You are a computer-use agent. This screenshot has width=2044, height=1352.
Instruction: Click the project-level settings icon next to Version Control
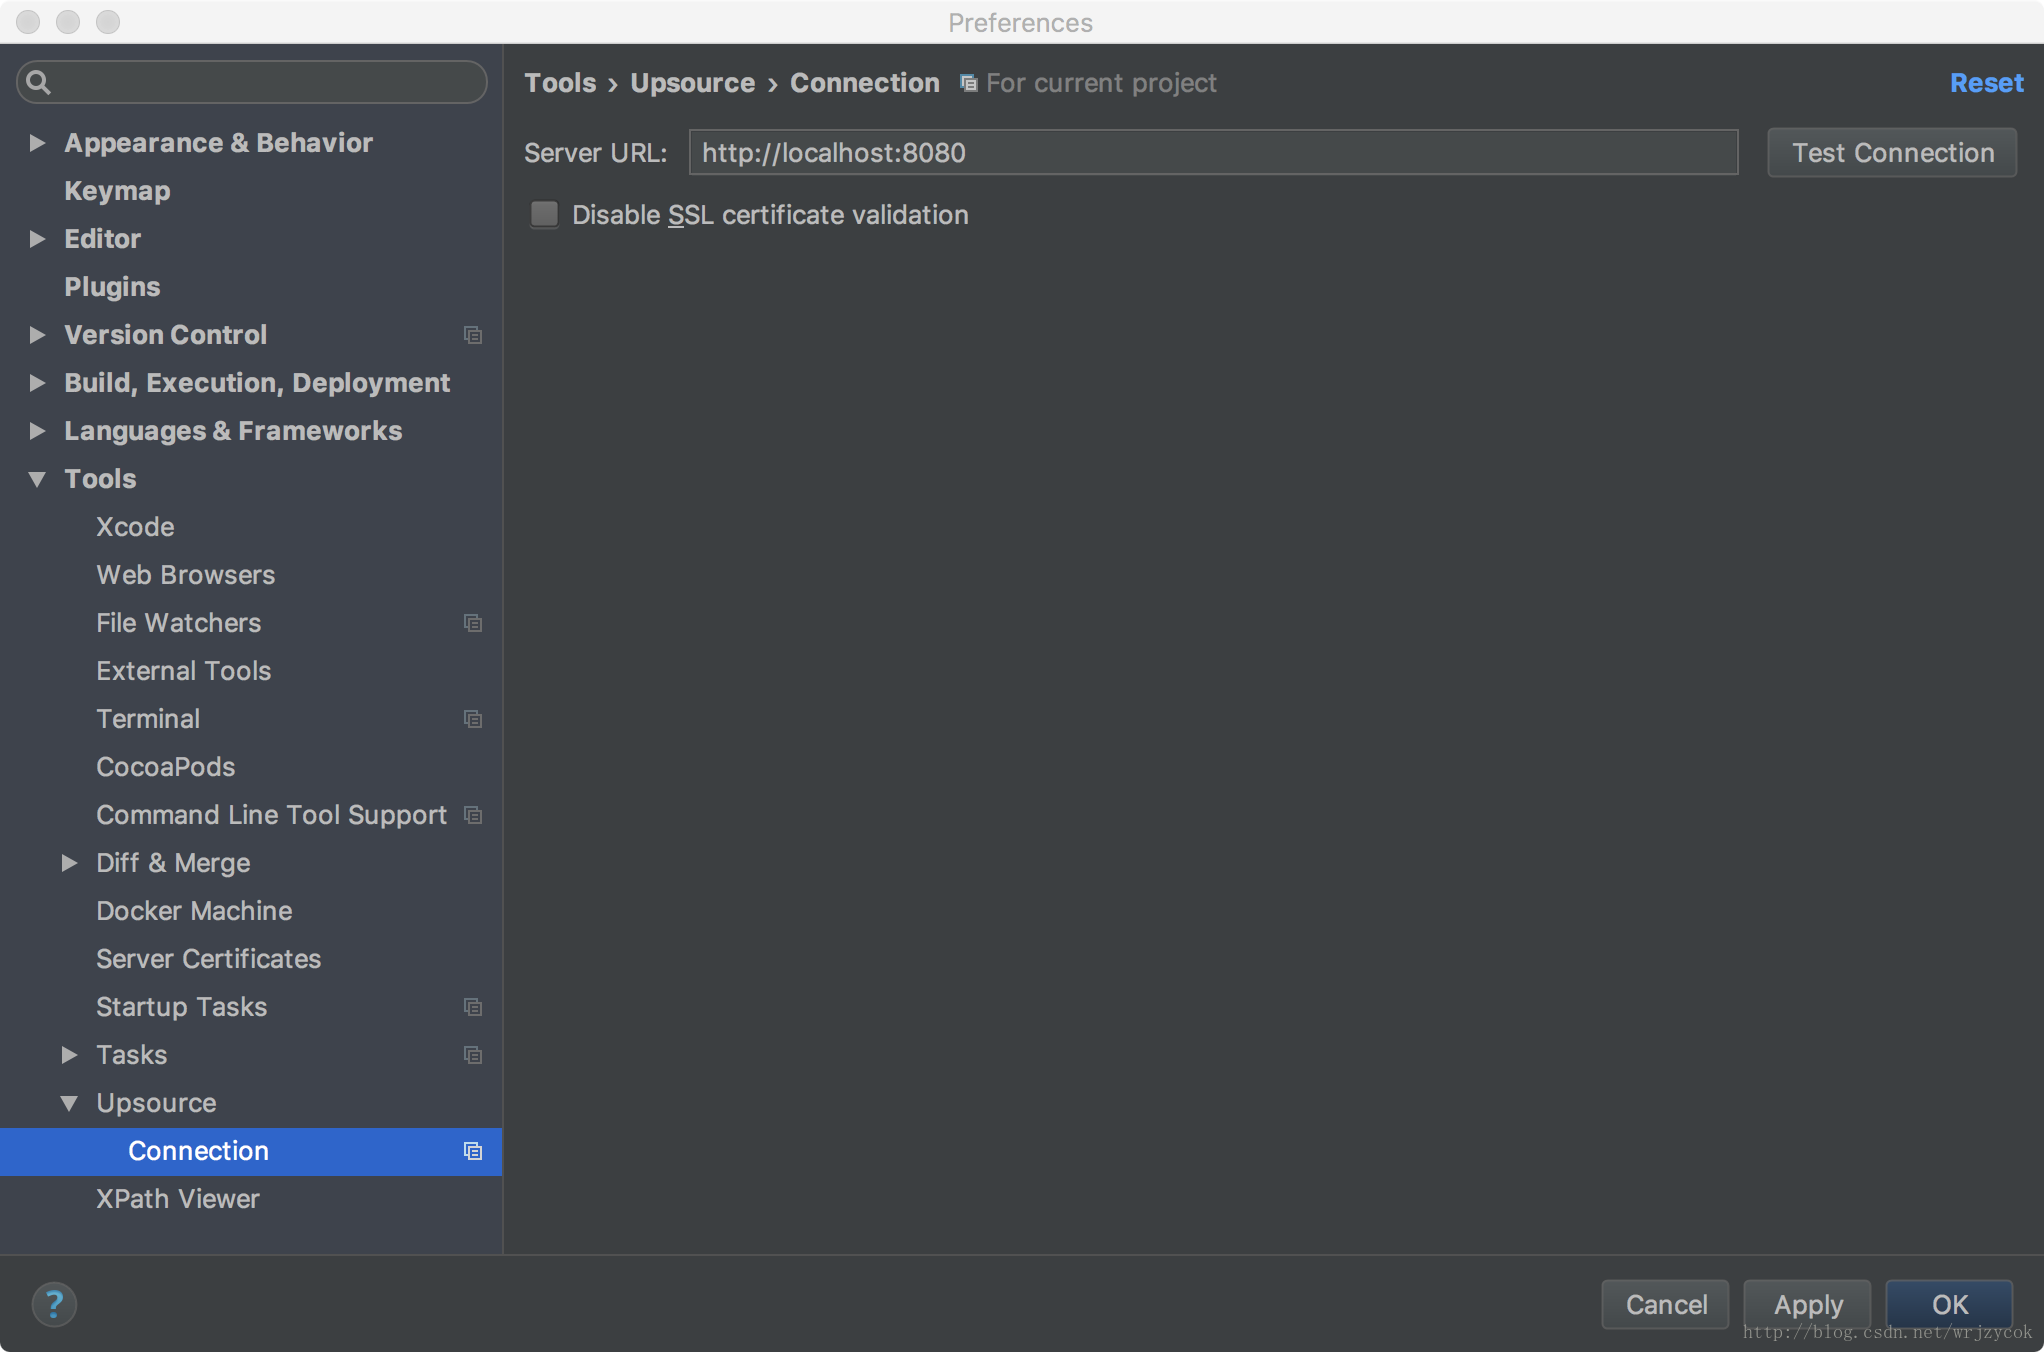472,332
